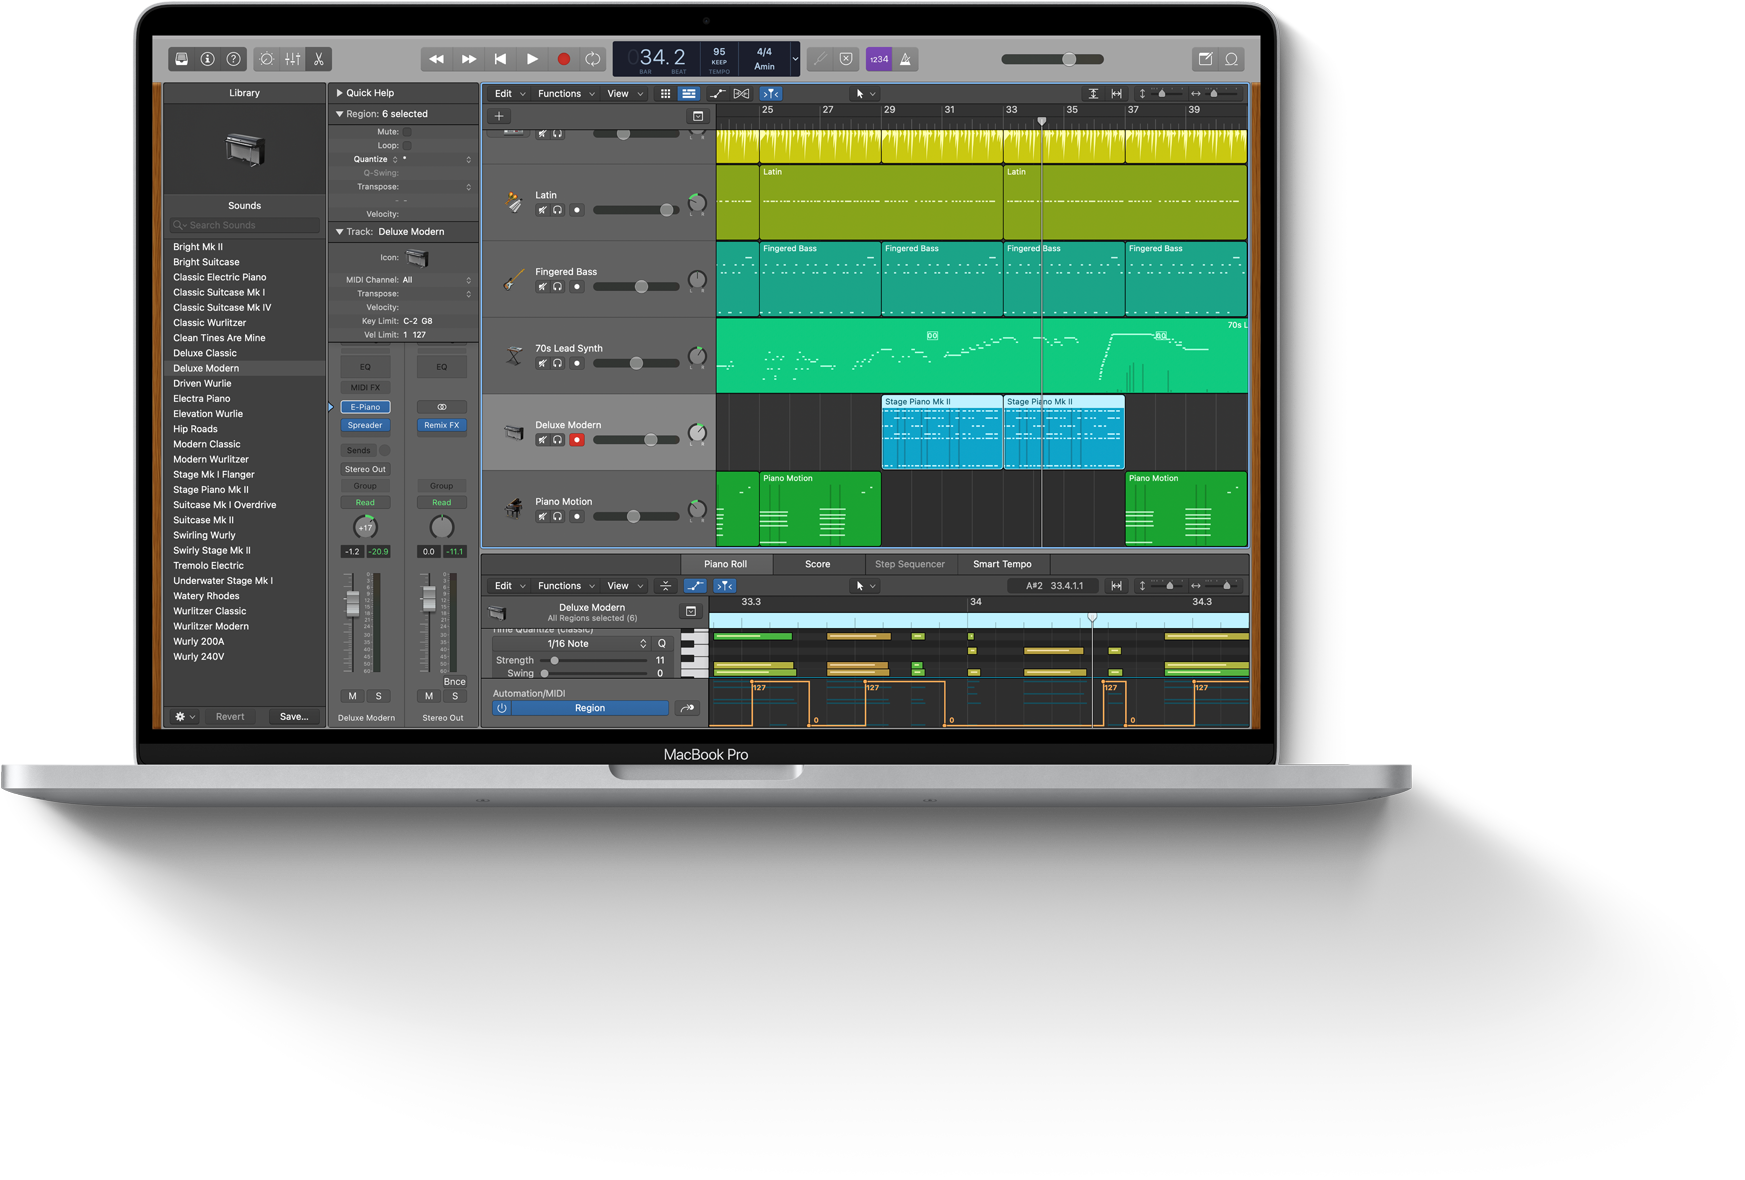Open the Library button in the toolbar
Image resolution: width=1745 pixels, height=1180 pixels.
point(181,59)
